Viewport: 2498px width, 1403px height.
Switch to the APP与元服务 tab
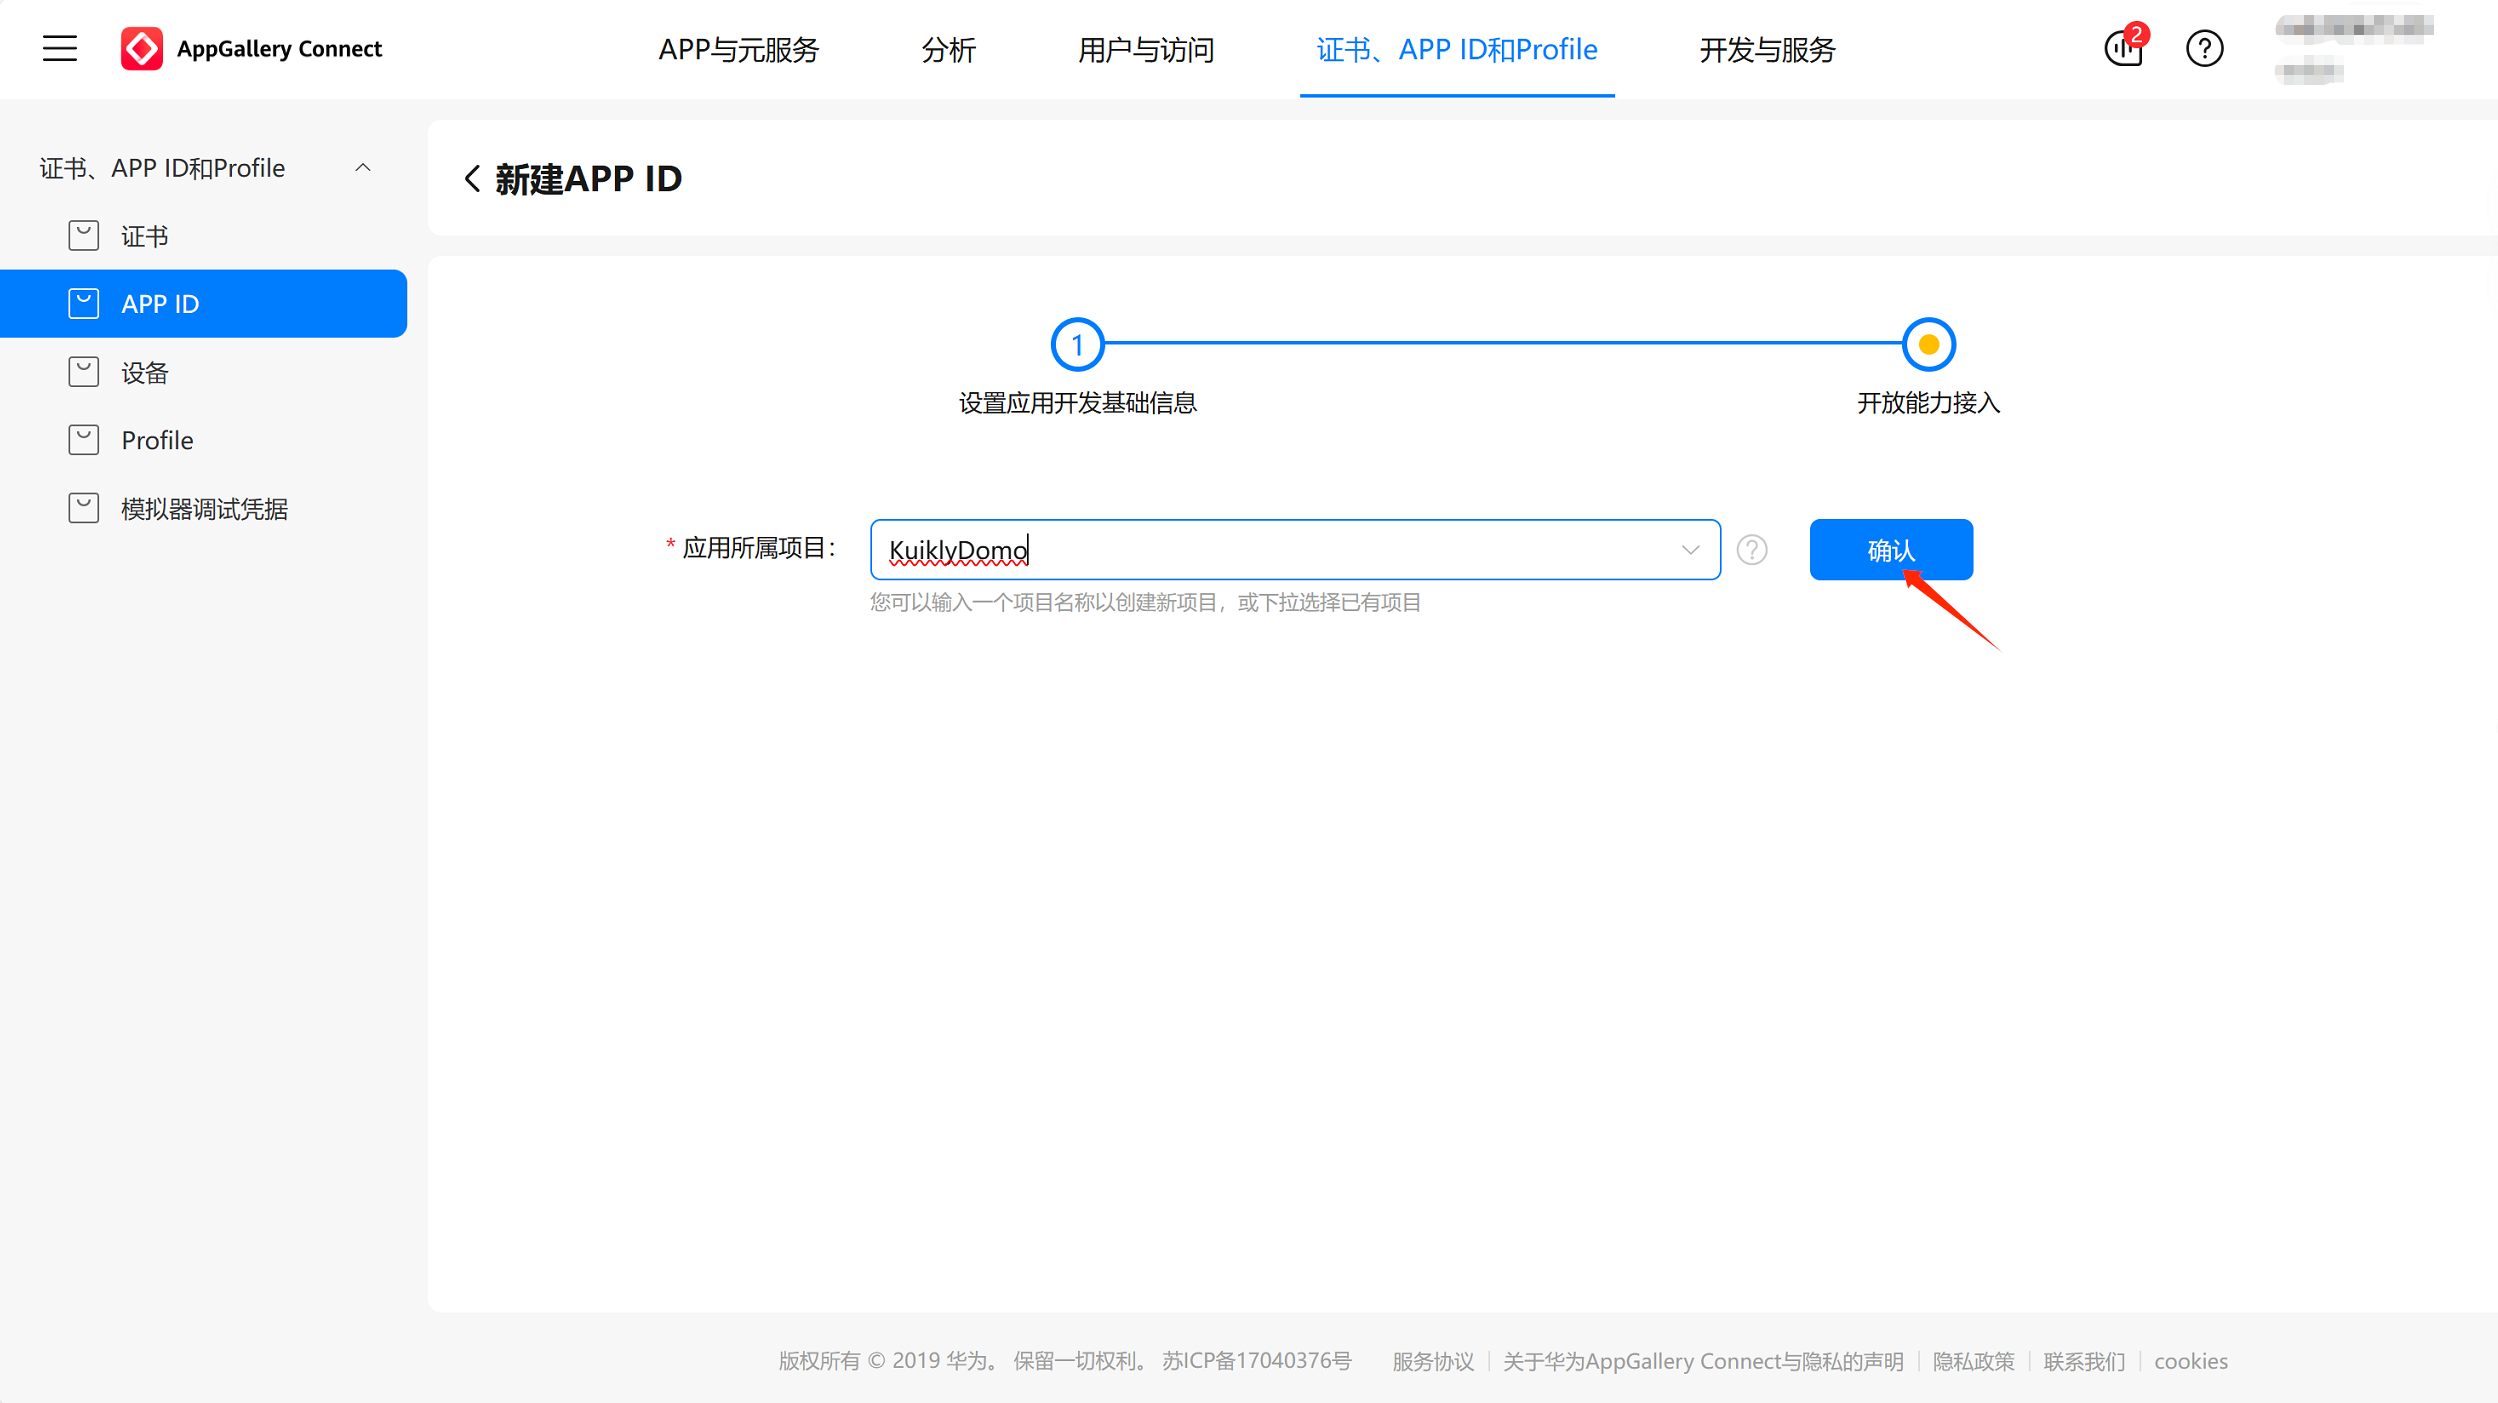(738, 49)
